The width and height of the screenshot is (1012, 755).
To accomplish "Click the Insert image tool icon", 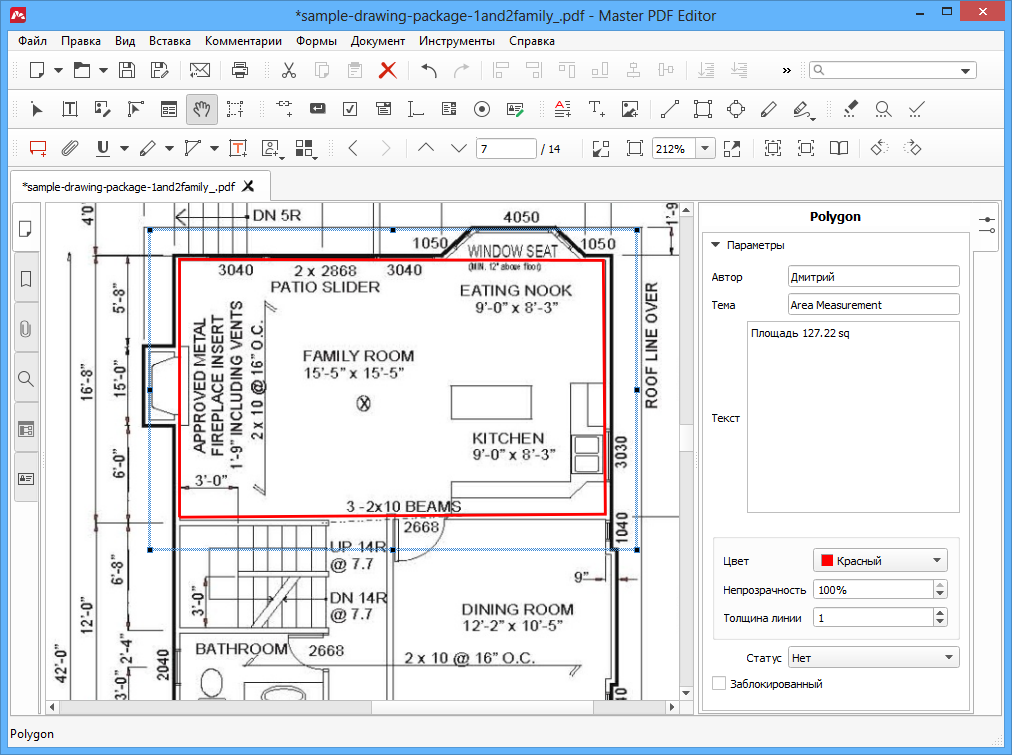I will tap(629, 108).
